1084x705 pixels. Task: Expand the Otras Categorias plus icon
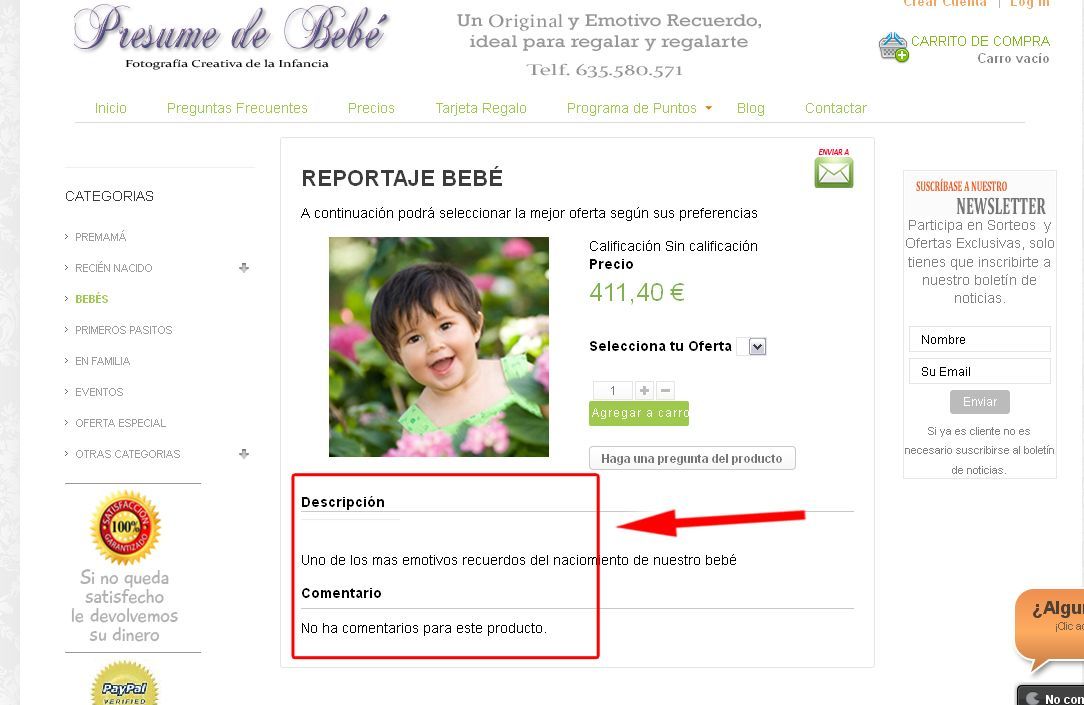tap(243, 453)
